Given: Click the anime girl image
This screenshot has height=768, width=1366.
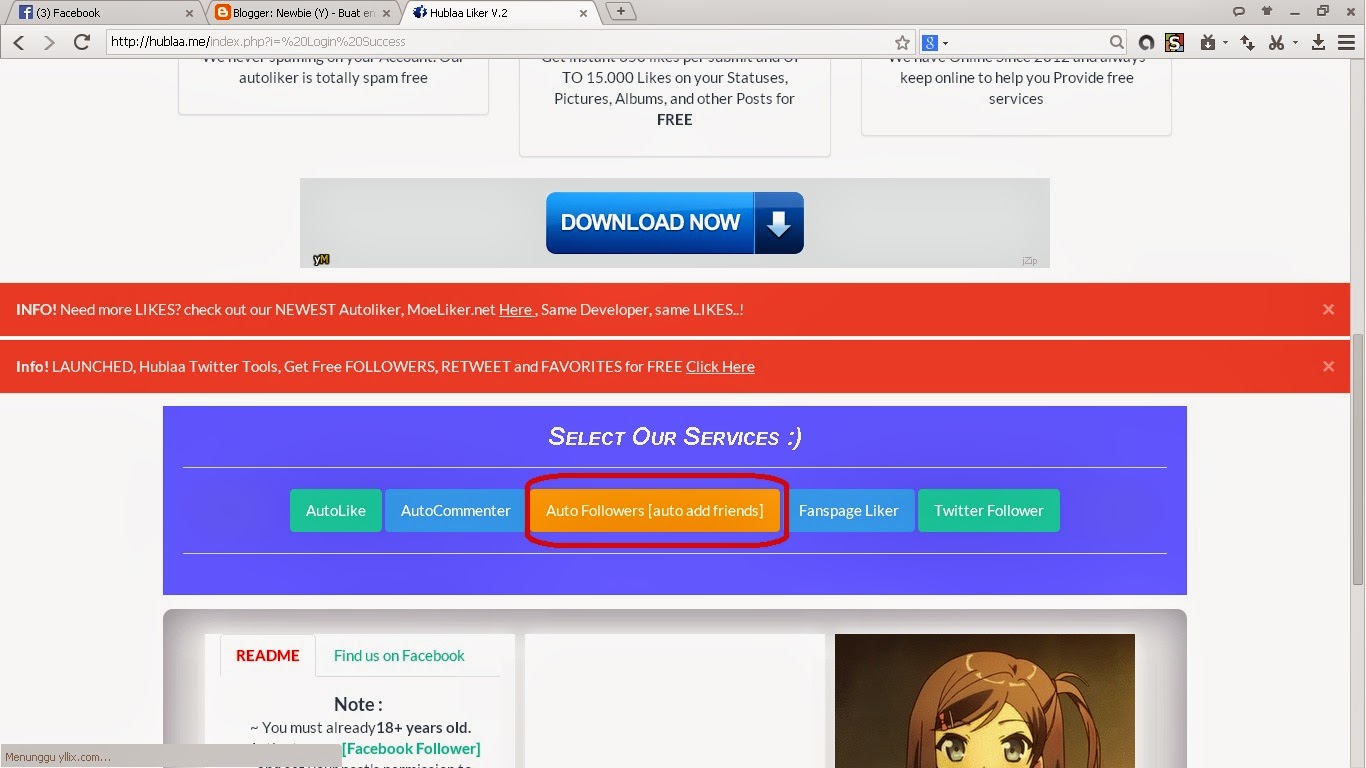Looking at the screenshot, I should click(x=985, y=701).
